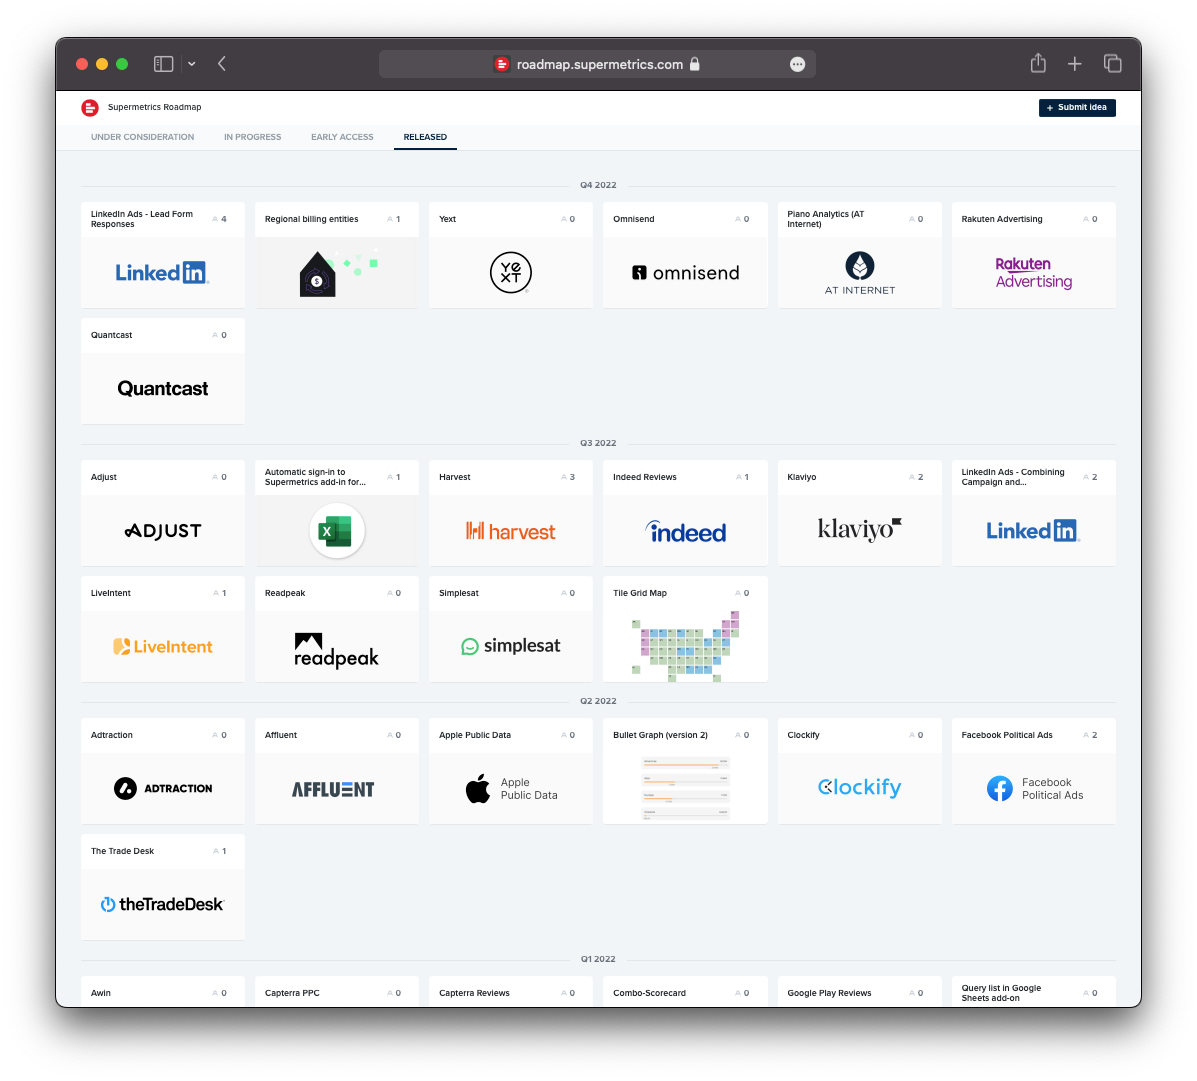Viewport: 1197px width, 1081px height.
Task: Expand the sidebar dropdown chevron in Safari
Action: (x=191, y=64)
